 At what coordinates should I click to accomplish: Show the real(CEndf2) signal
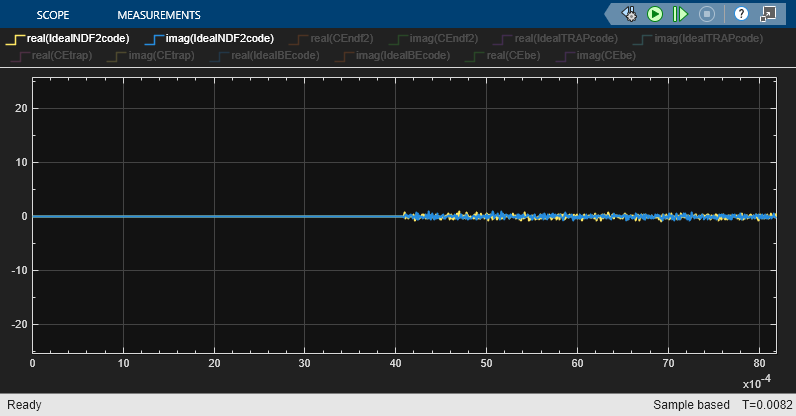tap(331, 39)
